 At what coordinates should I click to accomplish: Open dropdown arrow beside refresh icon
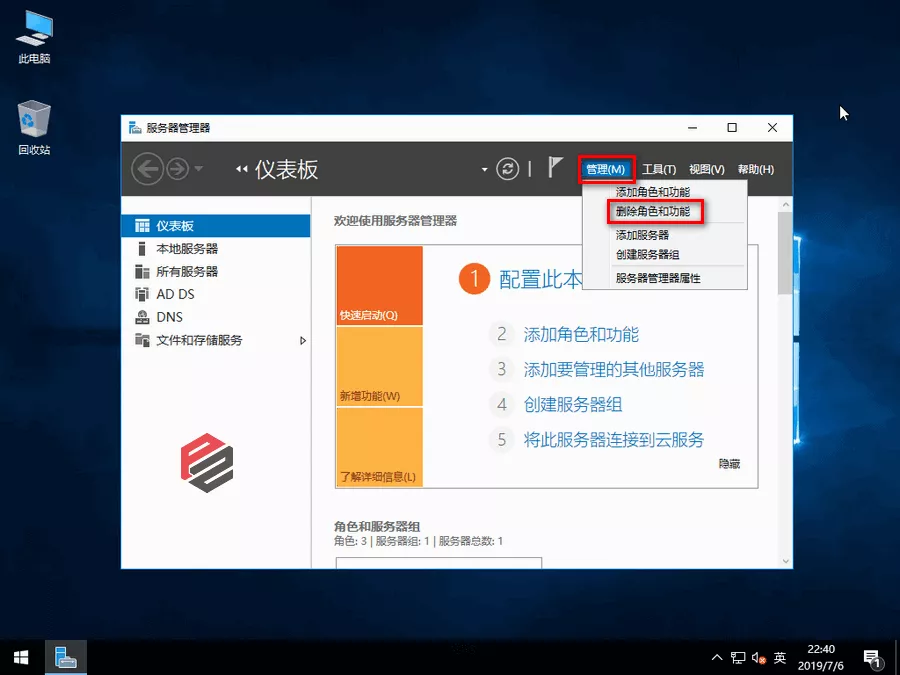[x=485, y=169]
